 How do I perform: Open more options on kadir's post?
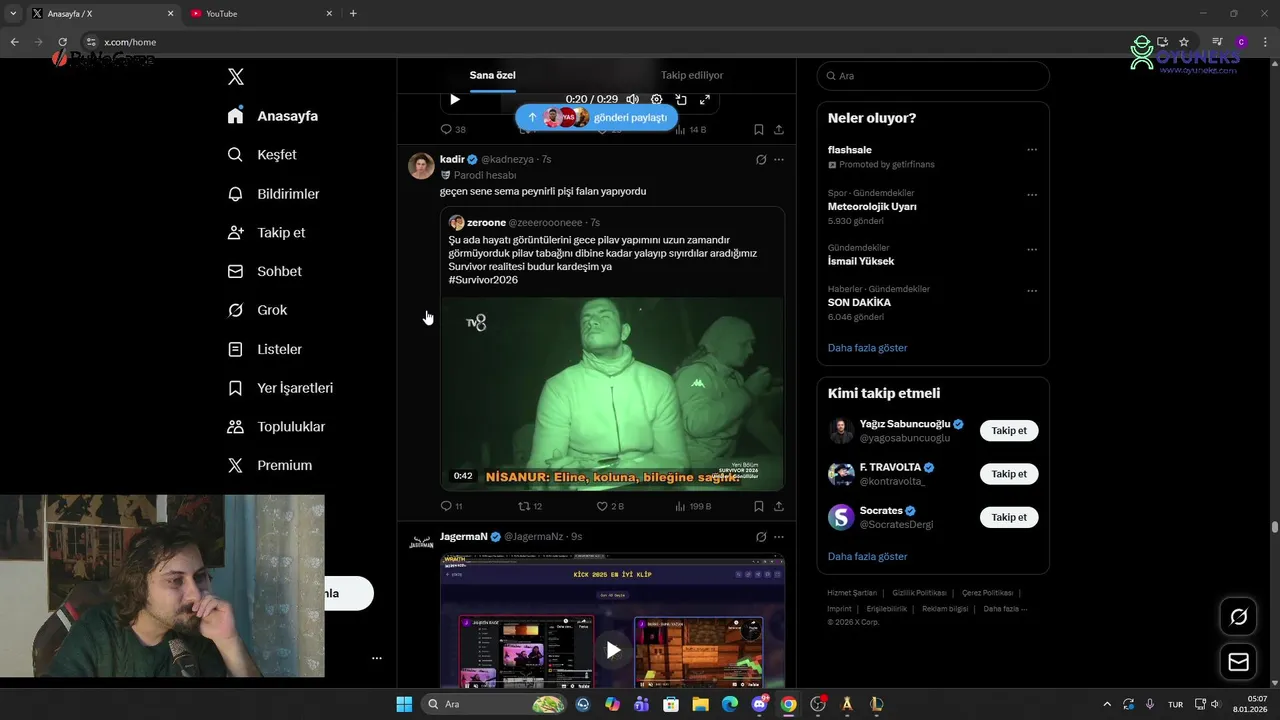pyautogui.click(x=779, y=160)
